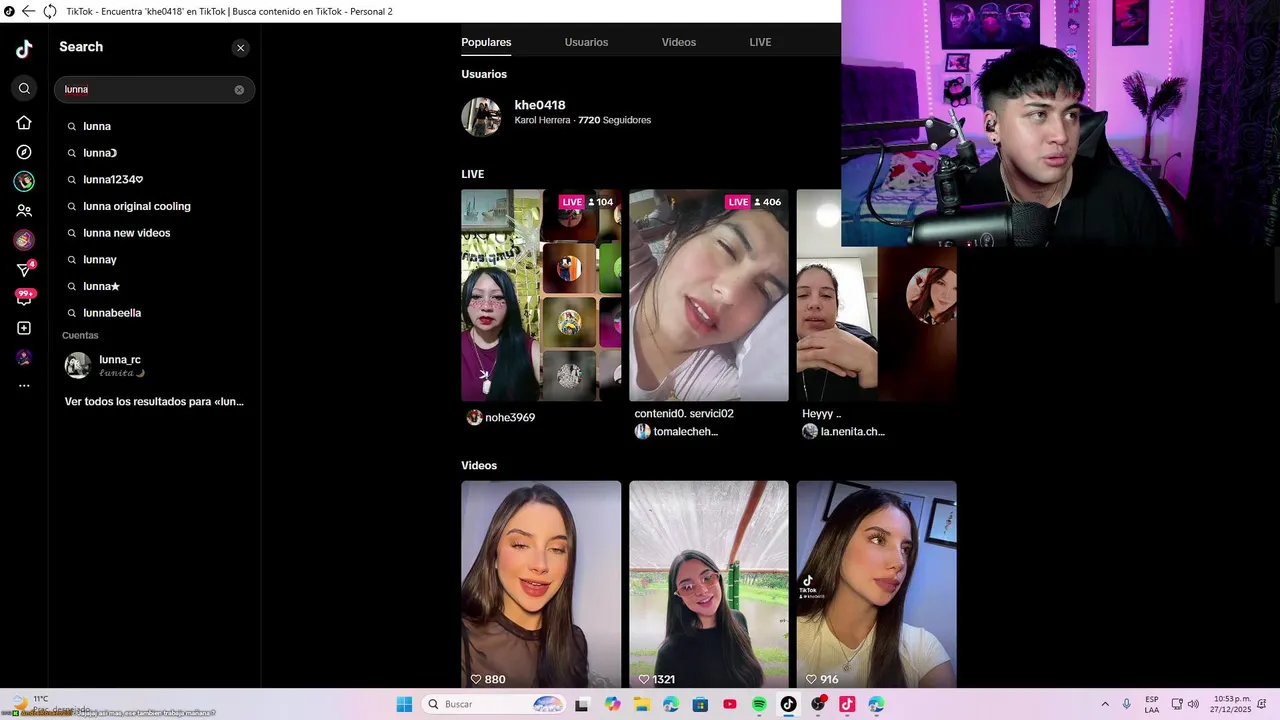Open the nohe3969 live stream thumbnail
Viewport: 1280px width, 720px height.
point(541,295)
